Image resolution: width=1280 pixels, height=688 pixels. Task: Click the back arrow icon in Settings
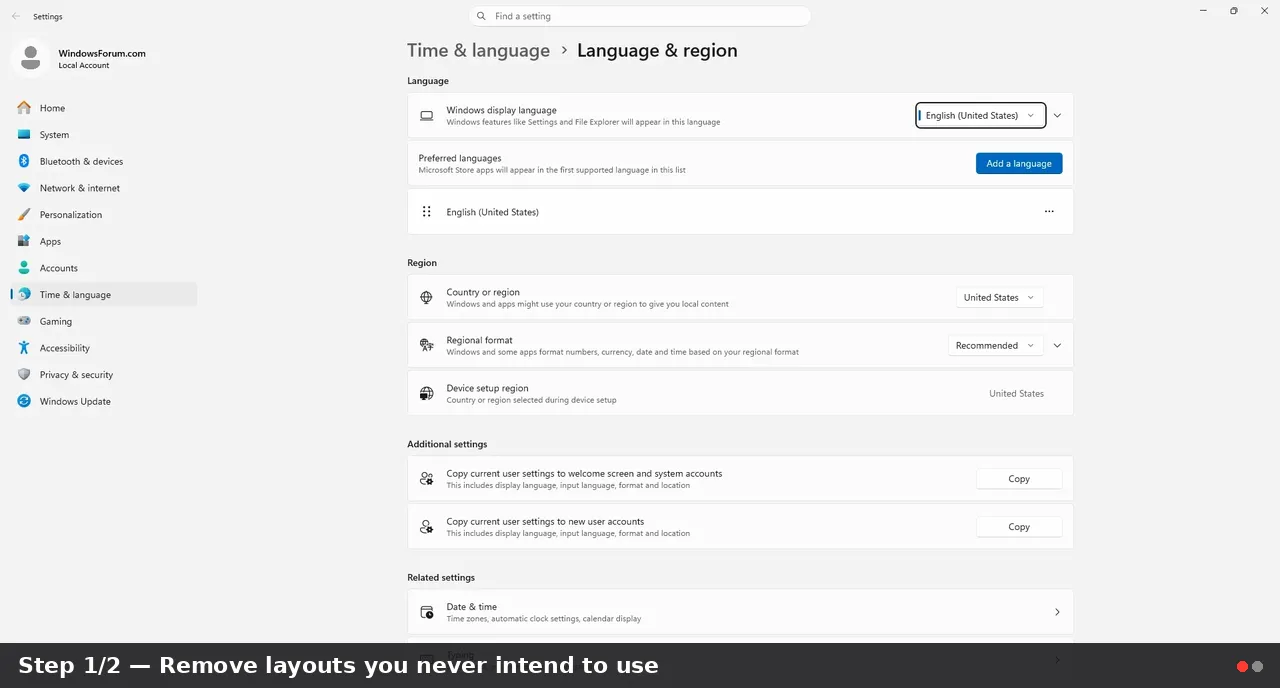click(16, 16)
